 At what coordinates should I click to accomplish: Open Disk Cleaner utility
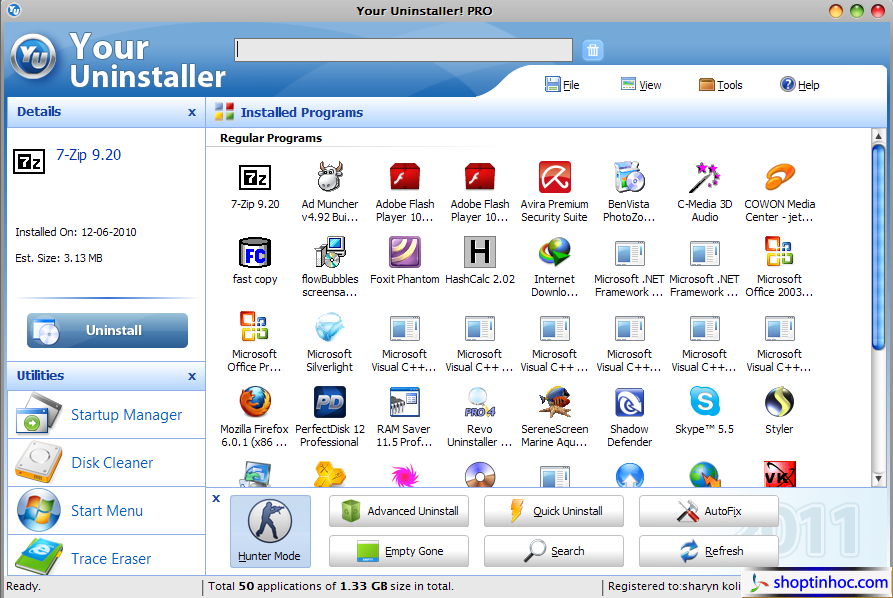pos(106,462)
